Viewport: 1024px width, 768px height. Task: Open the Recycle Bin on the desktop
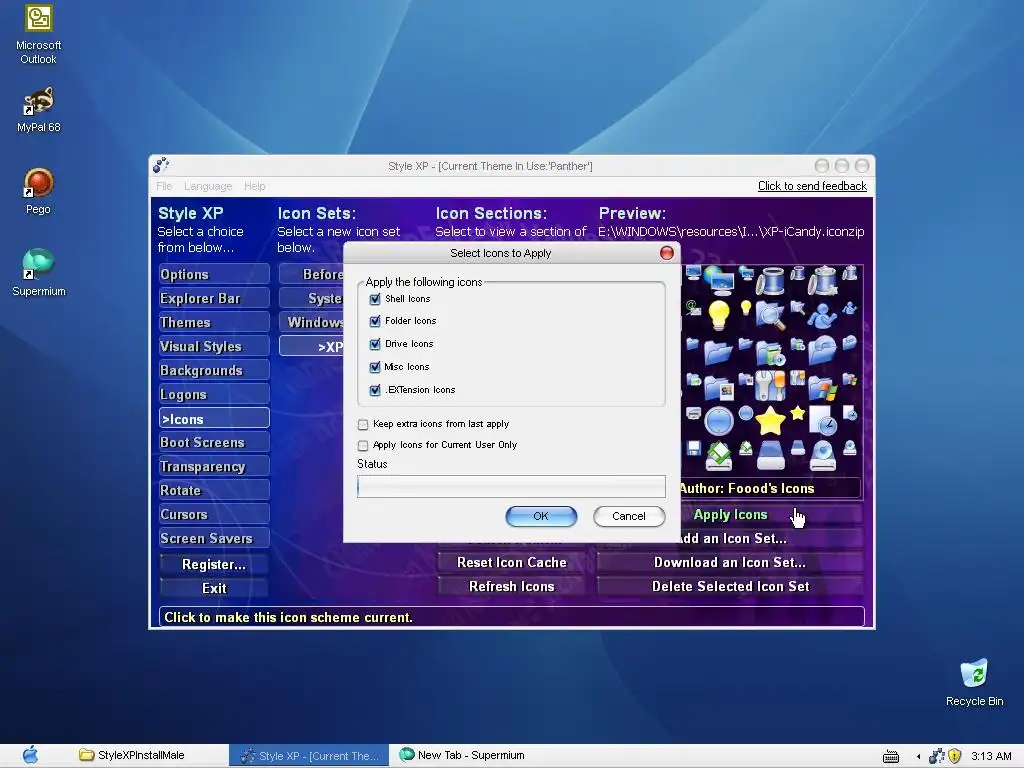974,682
